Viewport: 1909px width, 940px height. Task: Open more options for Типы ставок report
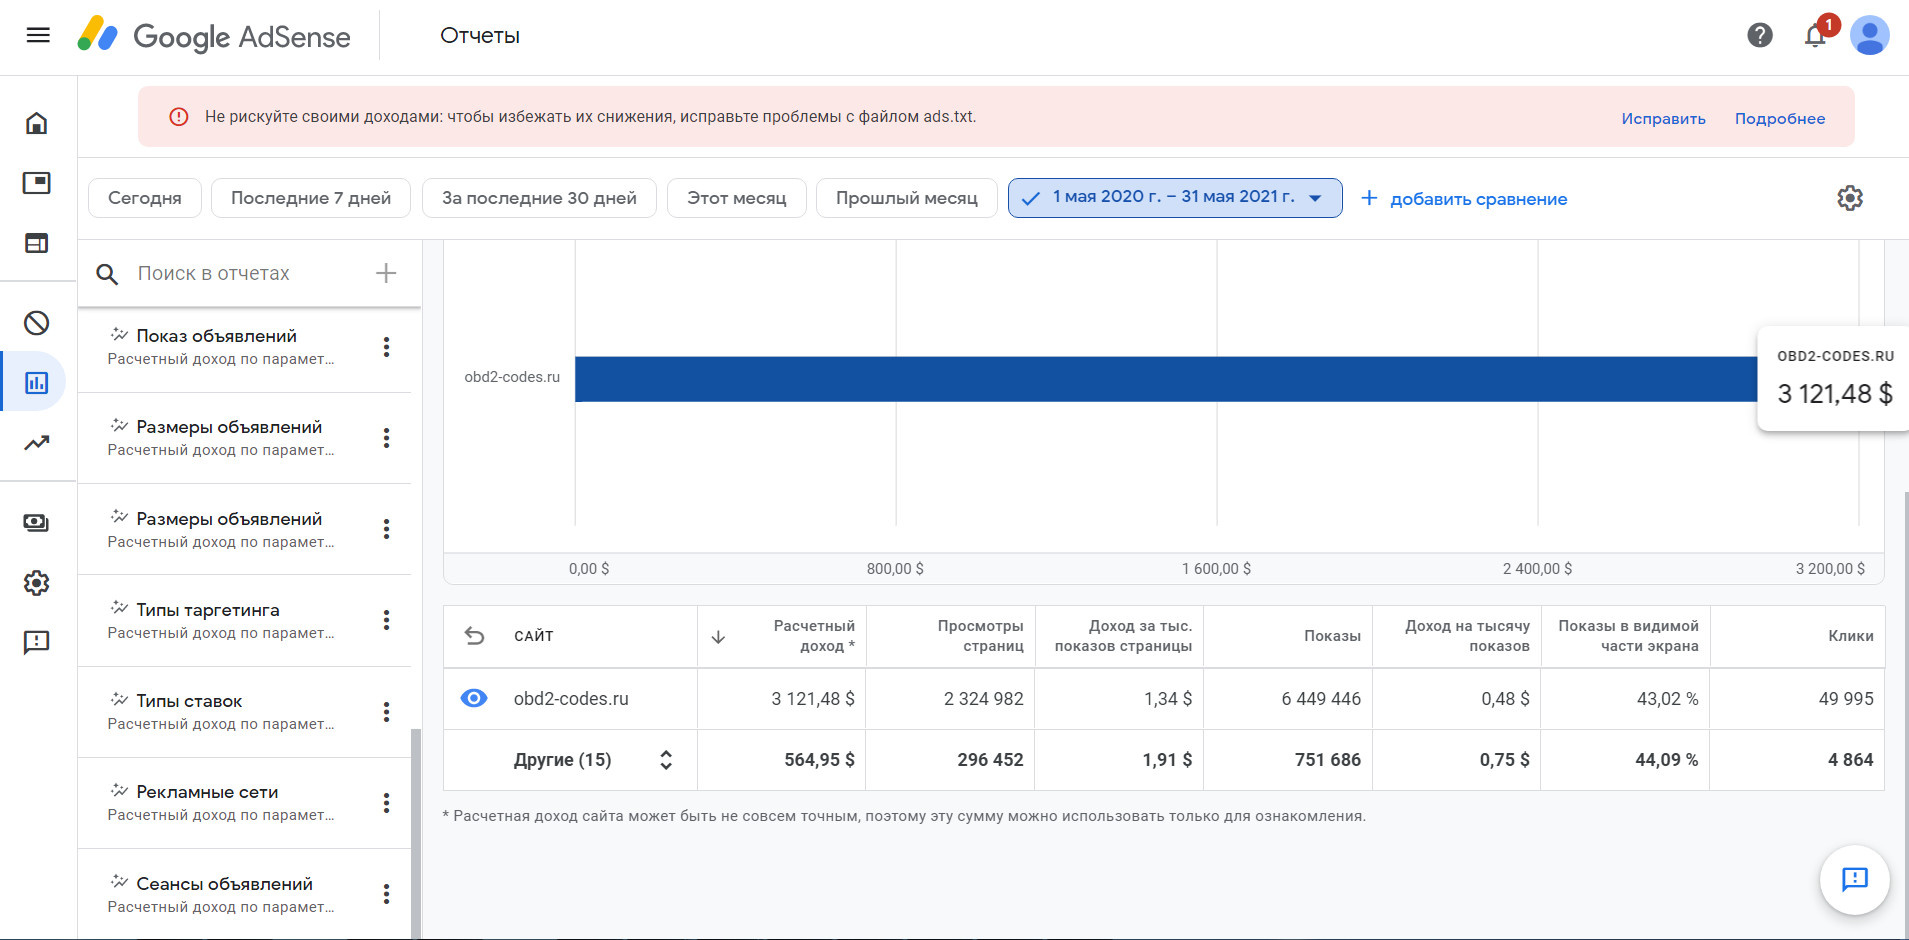point(386,712)
